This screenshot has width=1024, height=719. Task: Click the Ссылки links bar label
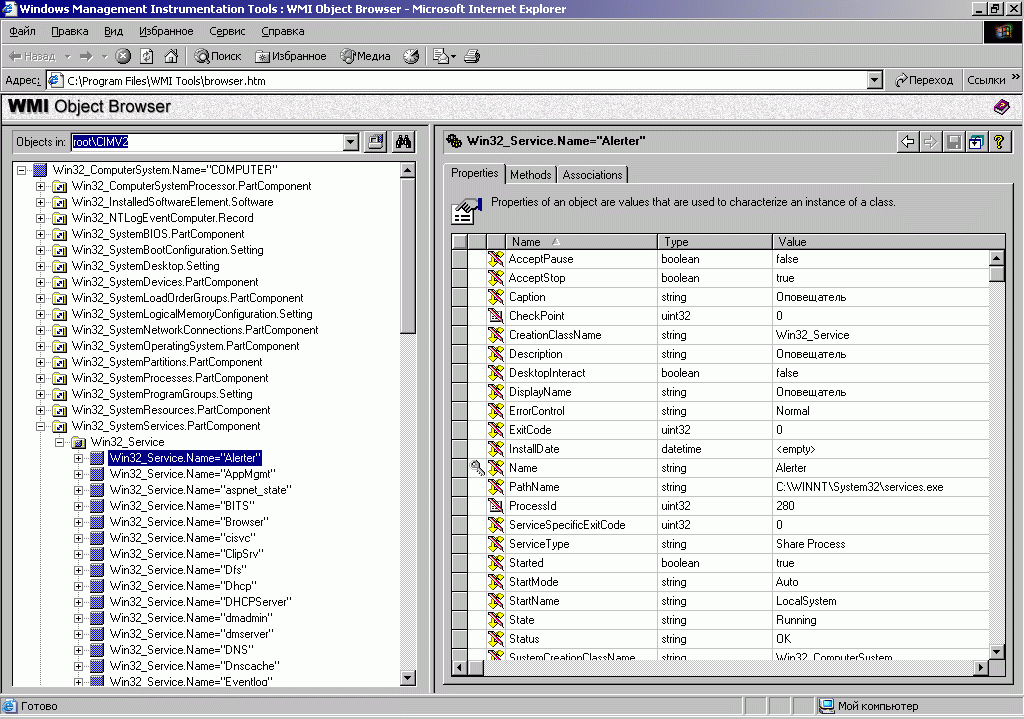[985, 80]
